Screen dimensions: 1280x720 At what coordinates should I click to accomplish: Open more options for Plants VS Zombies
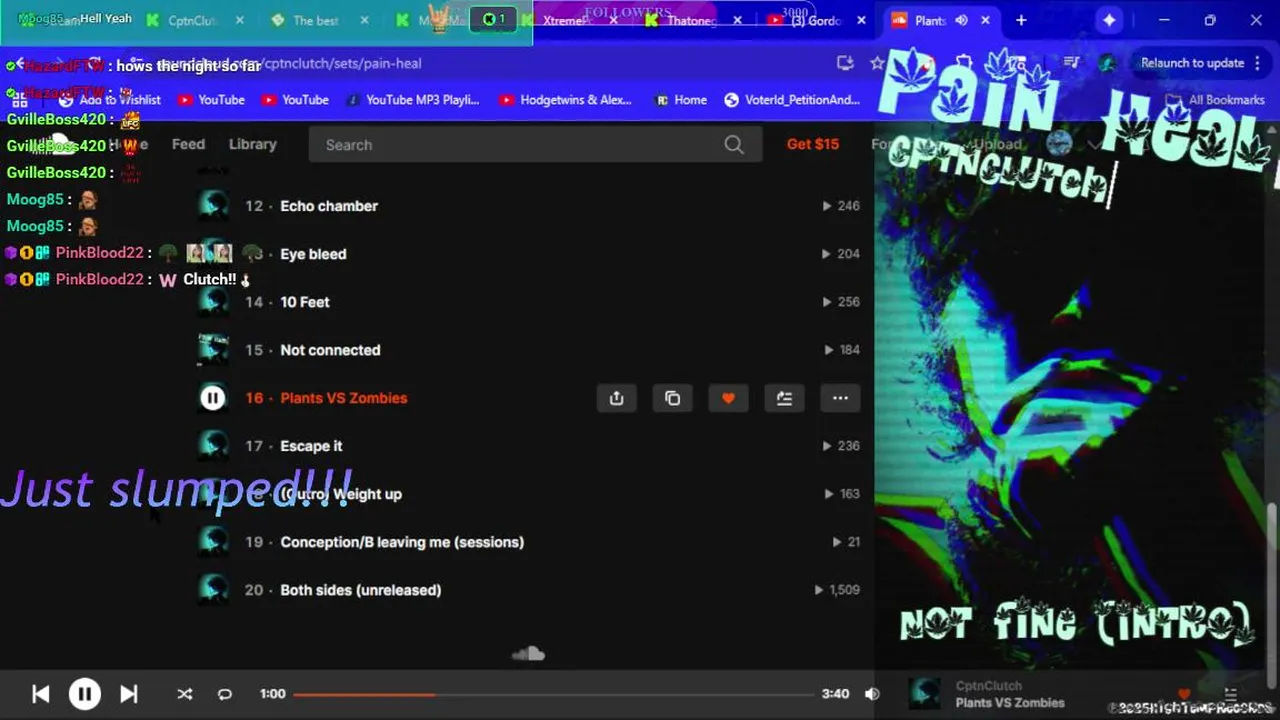840,398
